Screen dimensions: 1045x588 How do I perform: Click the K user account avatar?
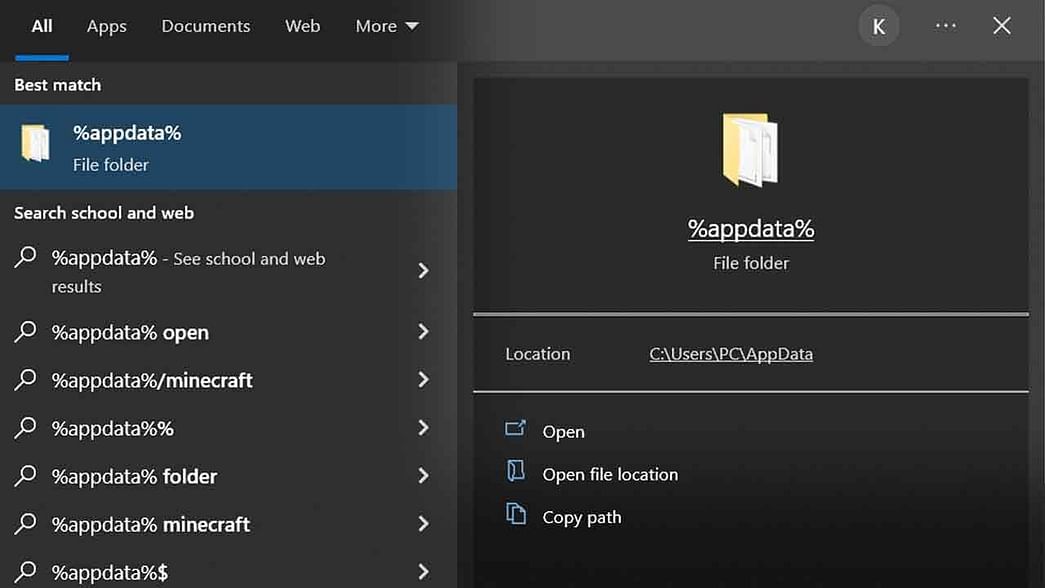pos(878,26)
